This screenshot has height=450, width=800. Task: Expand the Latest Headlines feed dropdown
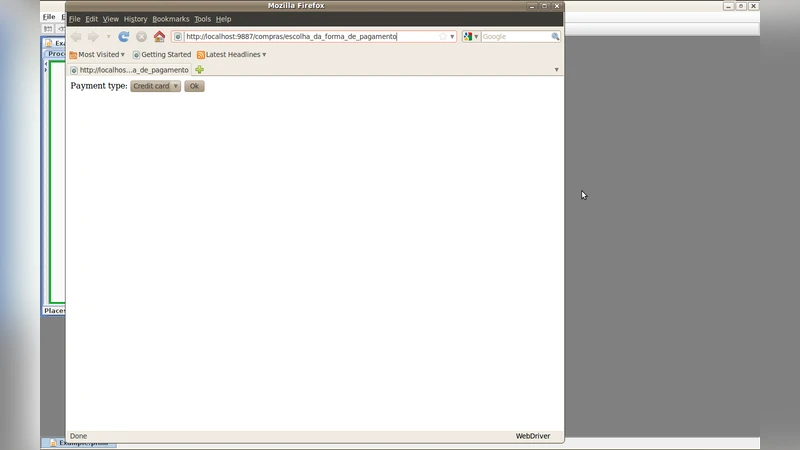pyautogui.click(x=232, y=55)
